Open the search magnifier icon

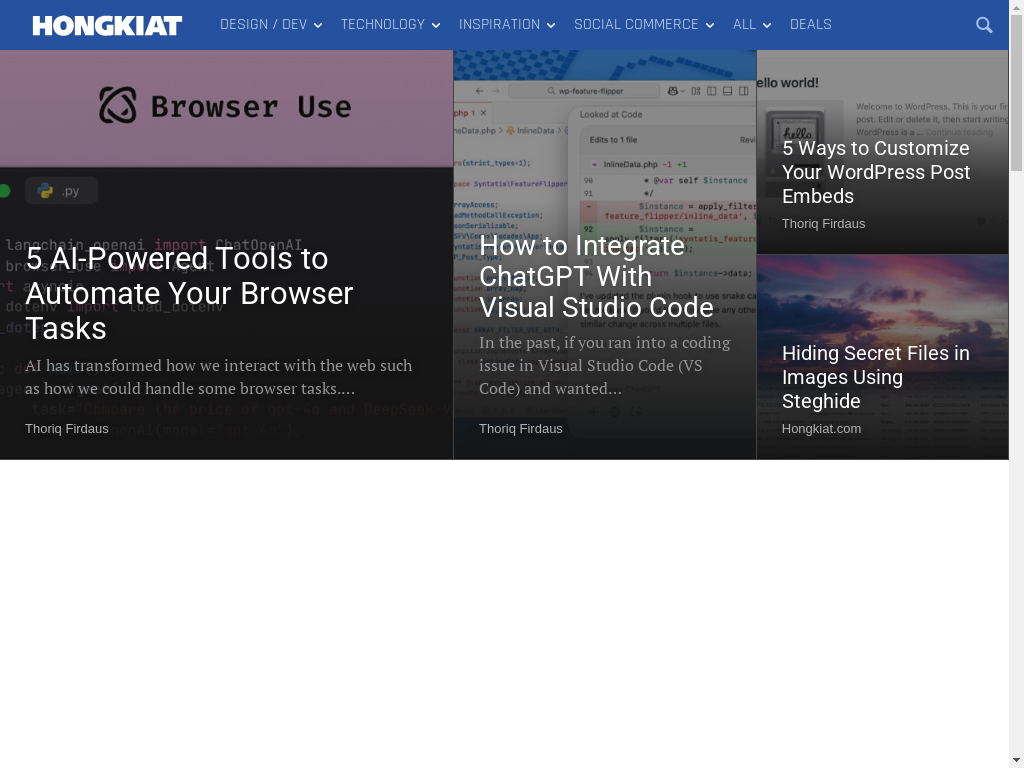984,25
